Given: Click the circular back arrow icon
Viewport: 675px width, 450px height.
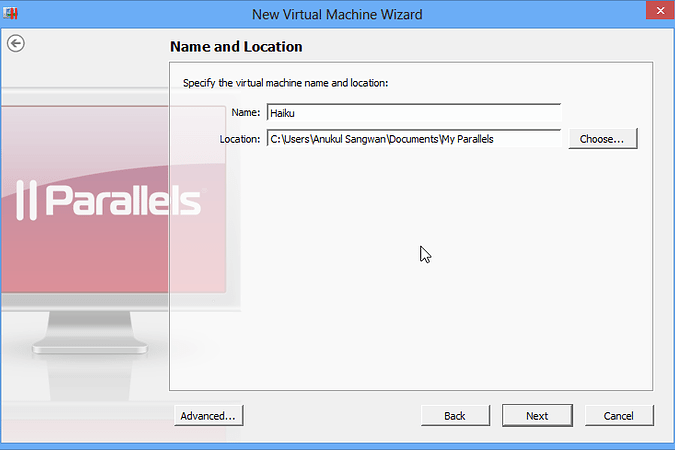Looking at the screenshot, I should pos(16,43).
